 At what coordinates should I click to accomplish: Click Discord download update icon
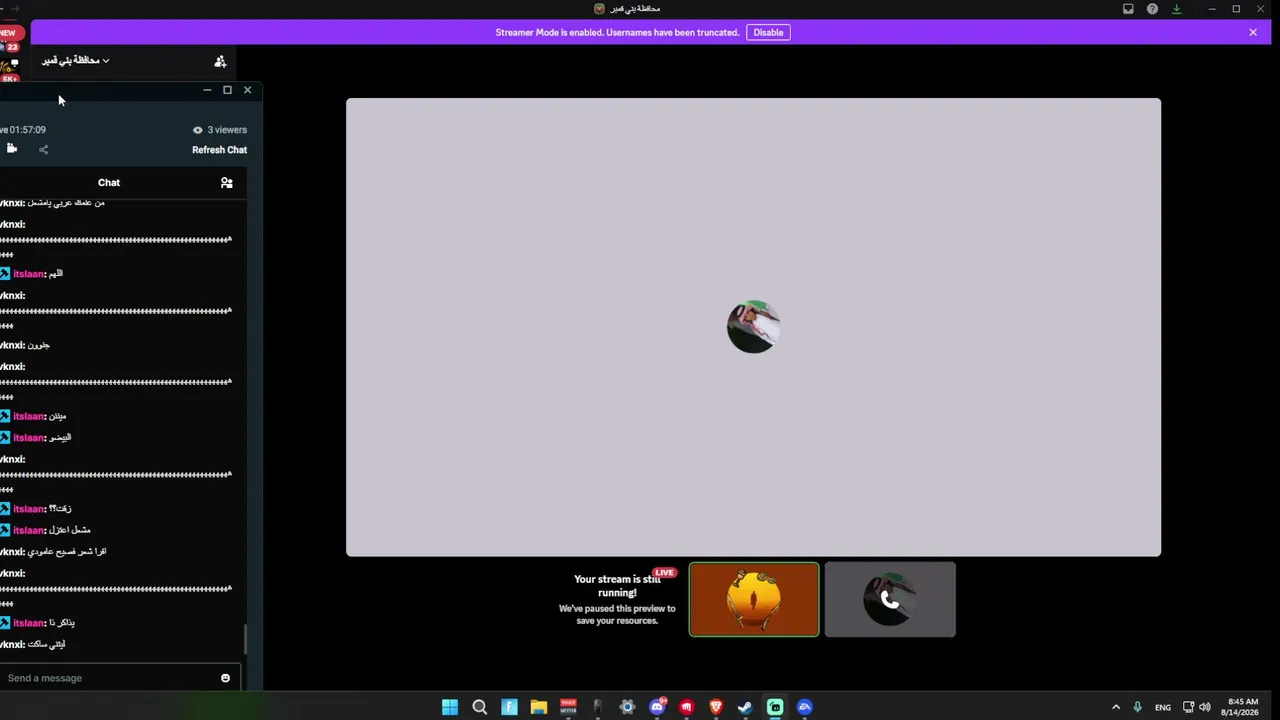[x=1176, y=9]
